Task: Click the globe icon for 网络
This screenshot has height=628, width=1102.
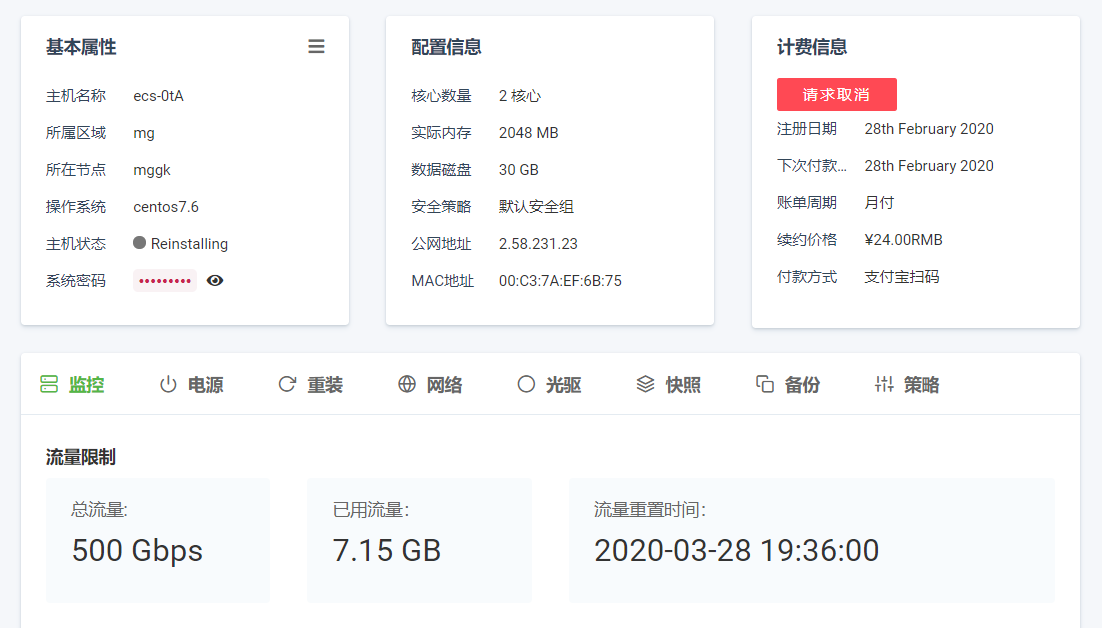Action: [x=407, y=385]
